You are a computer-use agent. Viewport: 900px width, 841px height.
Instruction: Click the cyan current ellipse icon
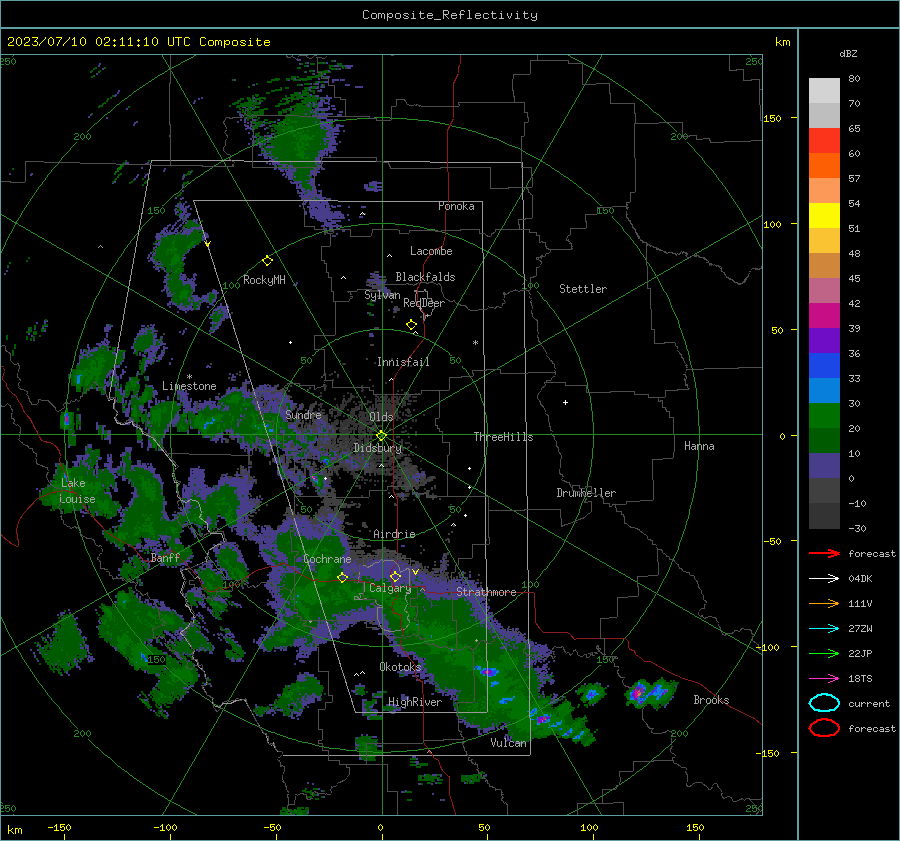tap(824, 703)
